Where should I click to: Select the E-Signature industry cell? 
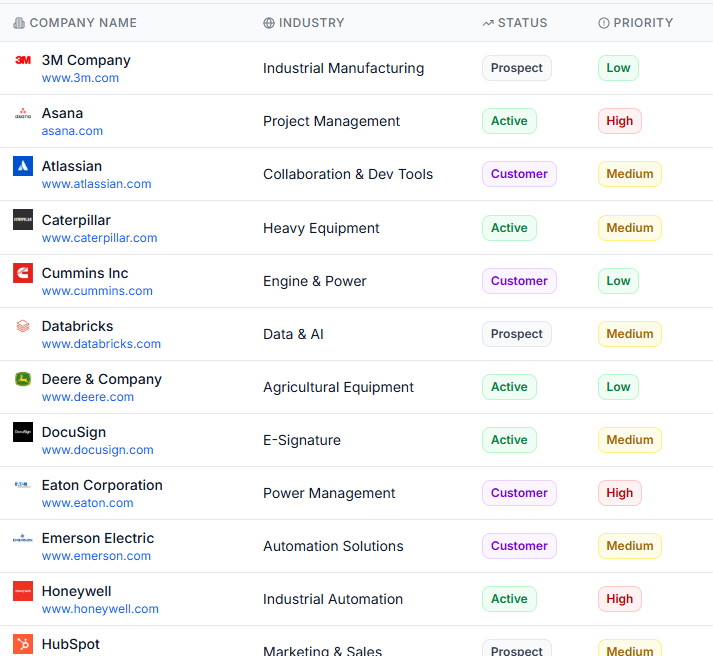coord(302,441)
